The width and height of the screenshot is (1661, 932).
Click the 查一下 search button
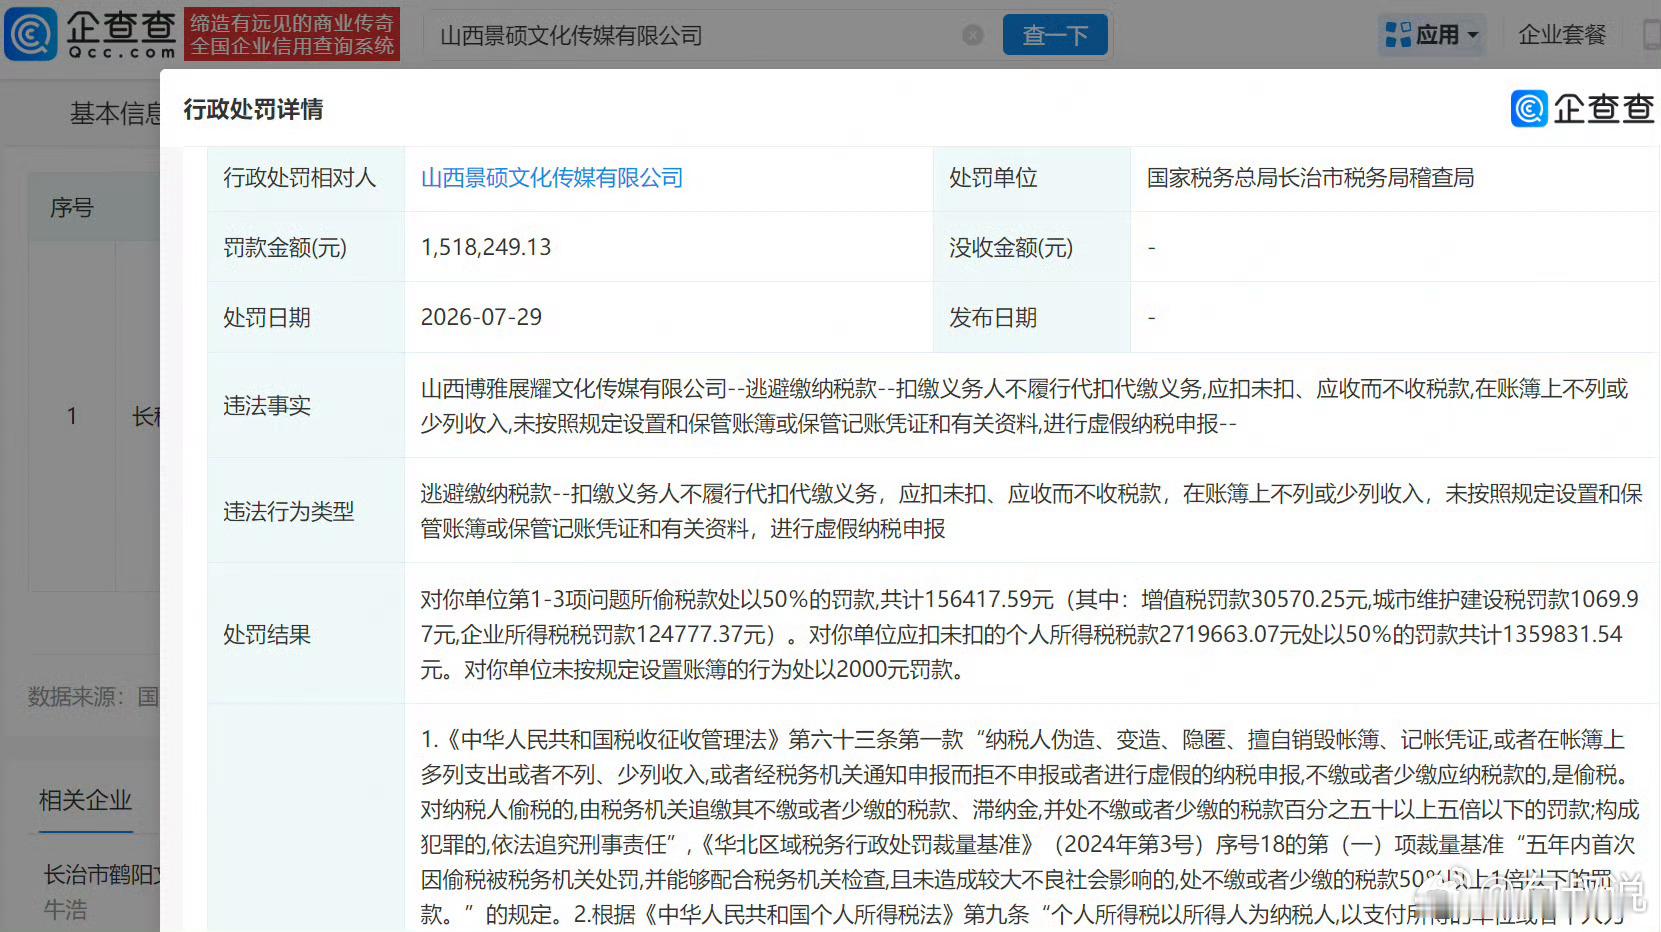(1055, 35)
